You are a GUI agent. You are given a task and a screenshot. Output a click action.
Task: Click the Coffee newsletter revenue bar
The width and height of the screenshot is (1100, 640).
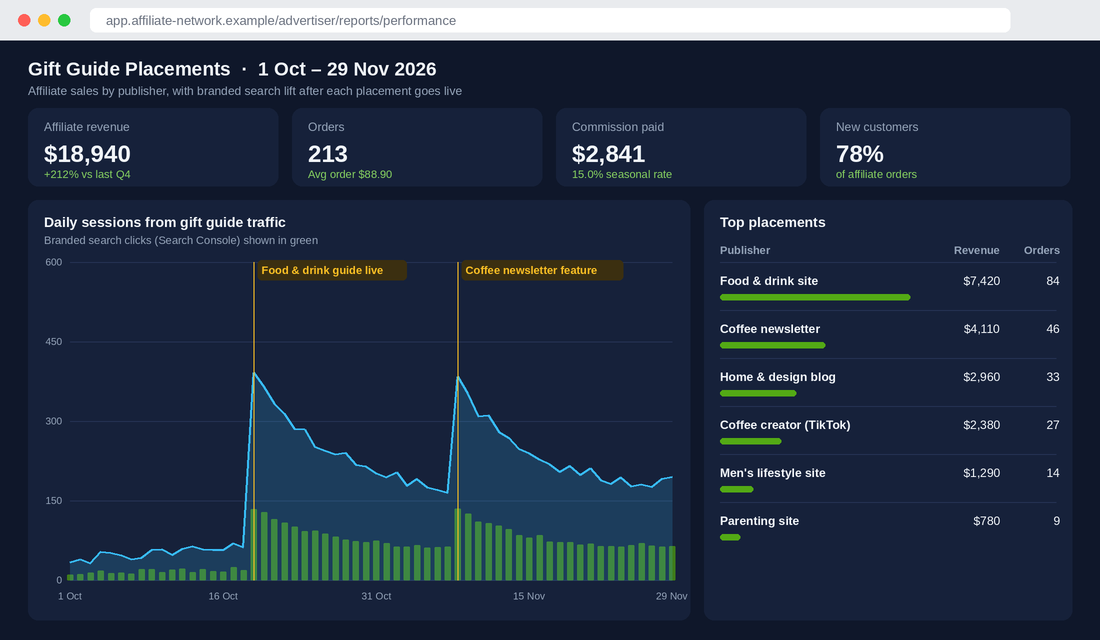pyautogui.click(x=772, y=345)
